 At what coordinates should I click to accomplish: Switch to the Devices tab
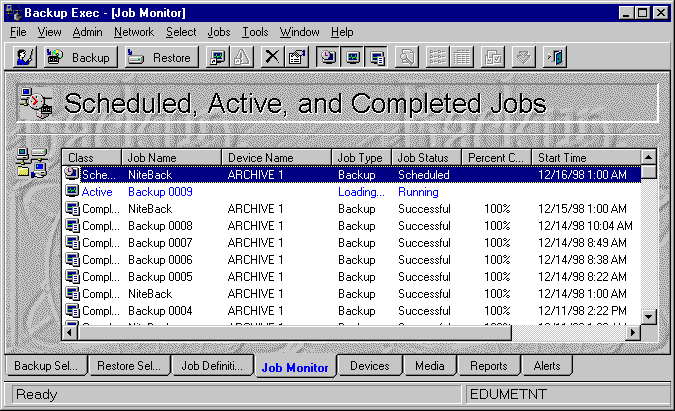(370, 366)
